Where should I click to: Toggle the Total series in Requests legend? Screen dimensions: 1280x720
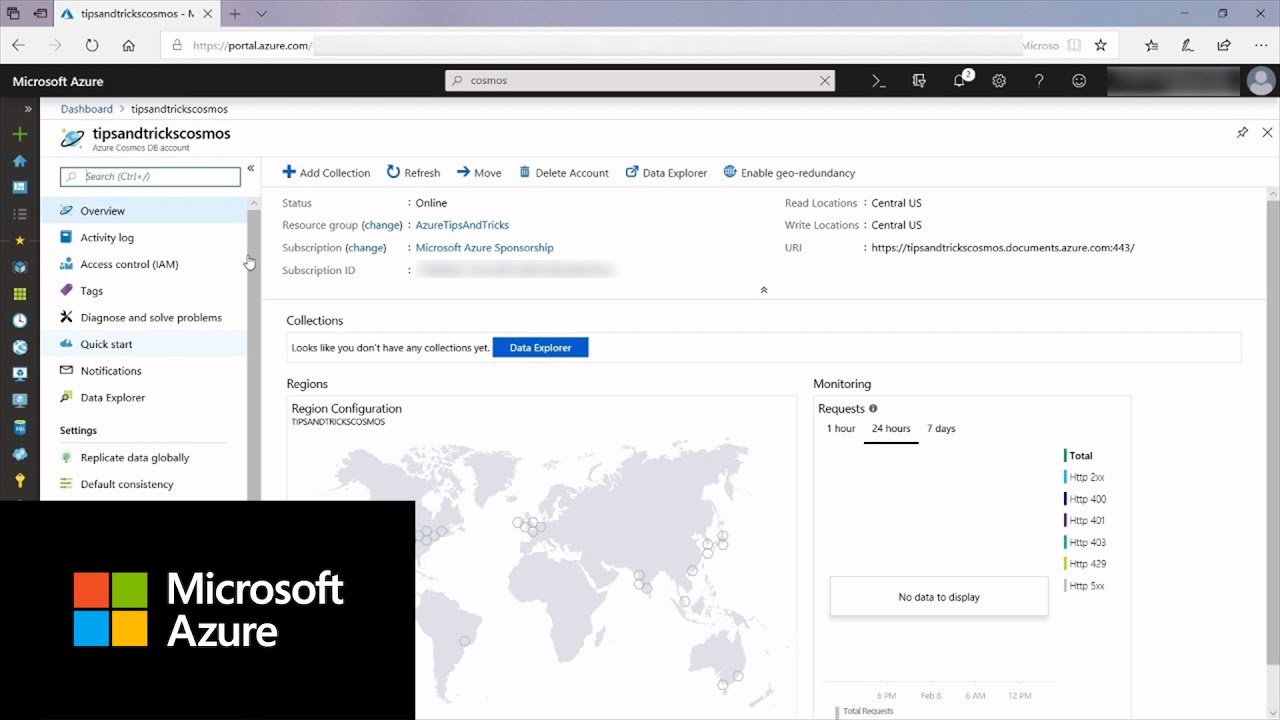point(1079,456)
